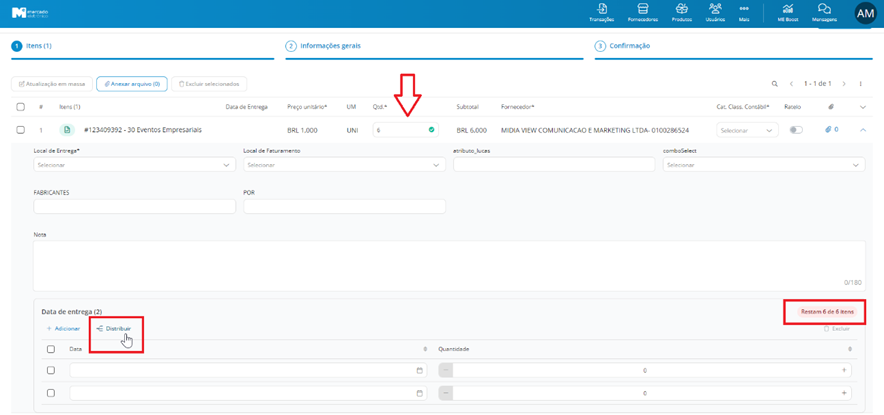Click the POR input field
Image resolution: width=884 pixels, height=415 pixels.
tap(344, 206)
